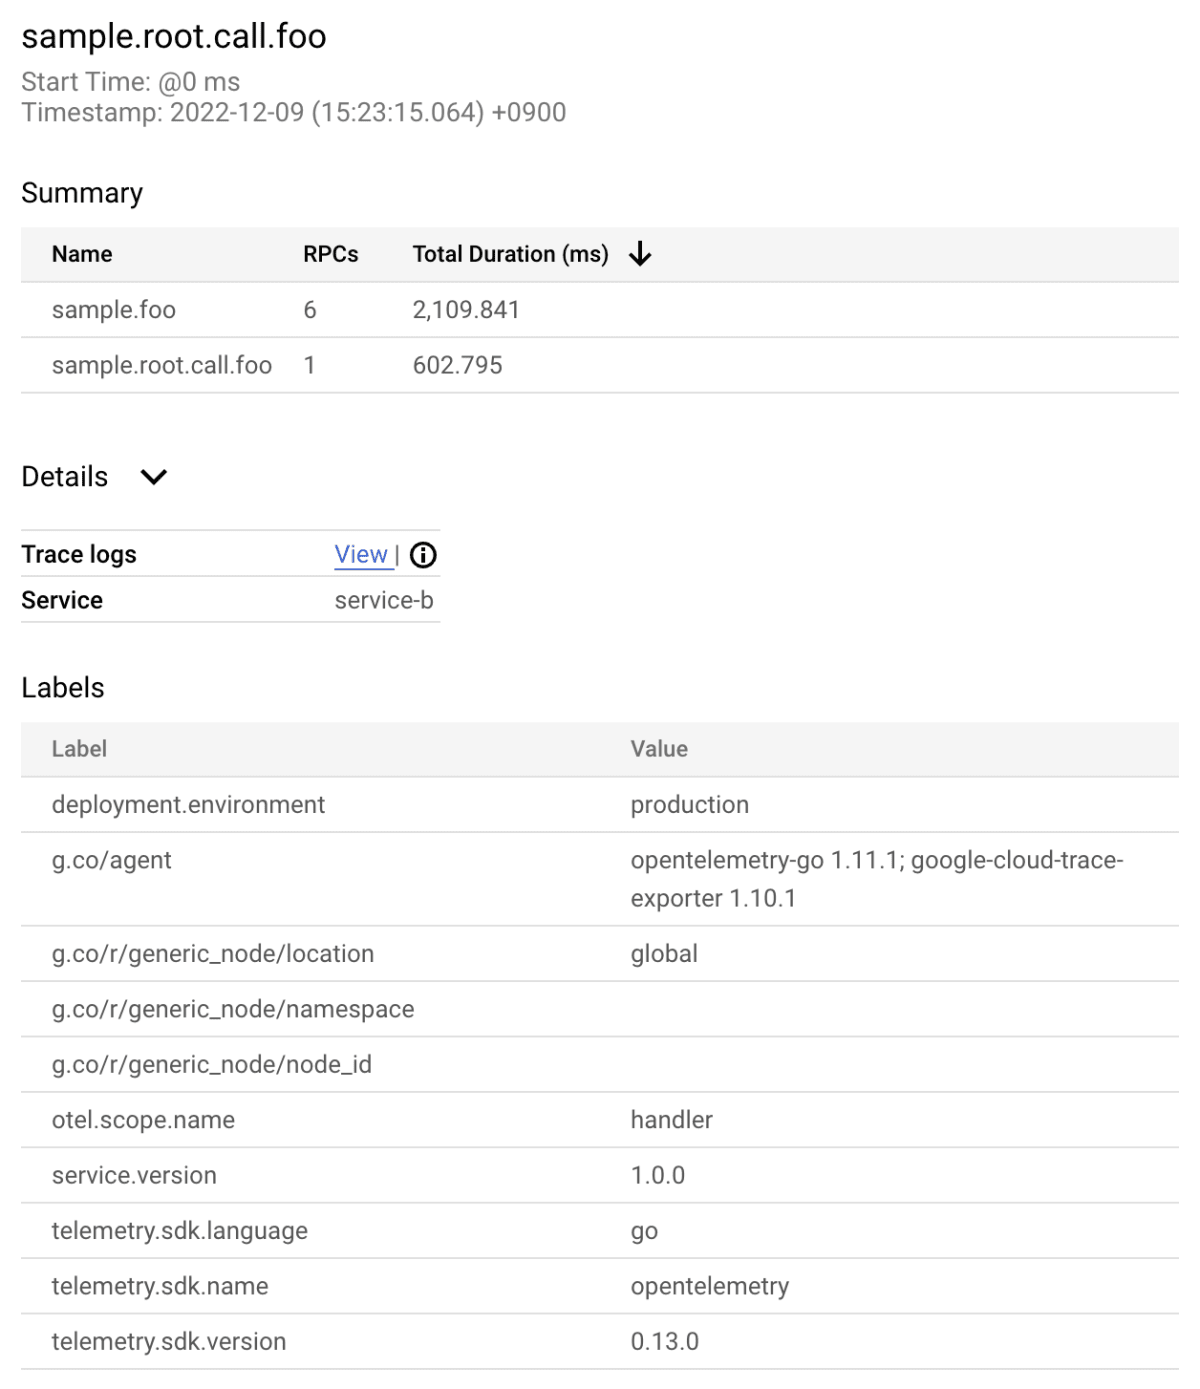
Task: Click the g.co/r/generic_node/namespace label
Action: tap(233, 1009)
